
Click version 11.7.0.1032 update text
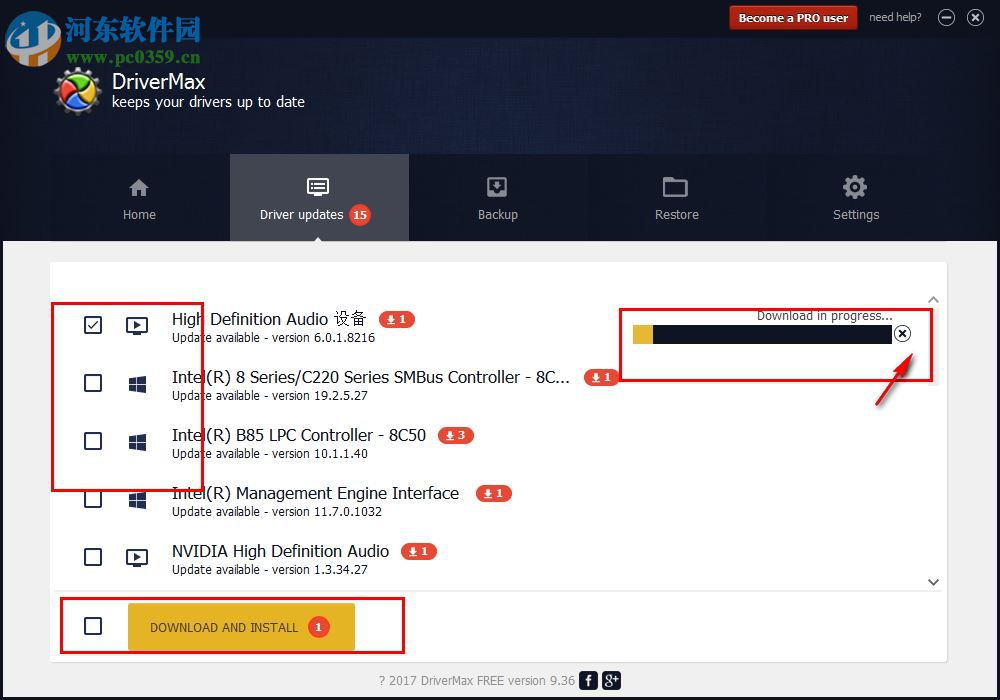(x=277, y=512)
